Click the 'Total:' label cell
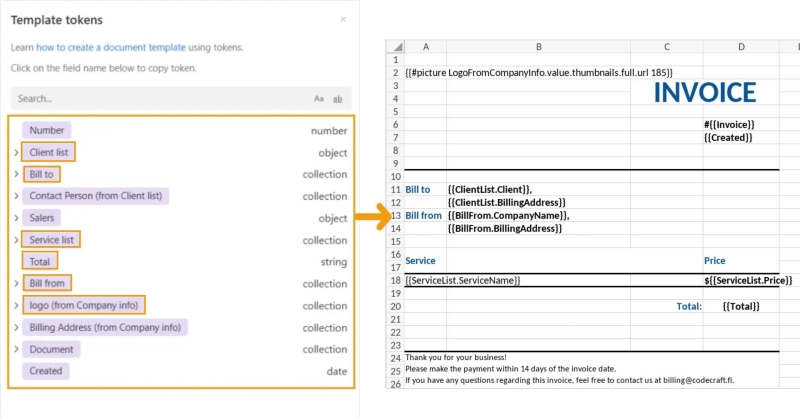Screen dimensions: 800x418 click(666, 306)
